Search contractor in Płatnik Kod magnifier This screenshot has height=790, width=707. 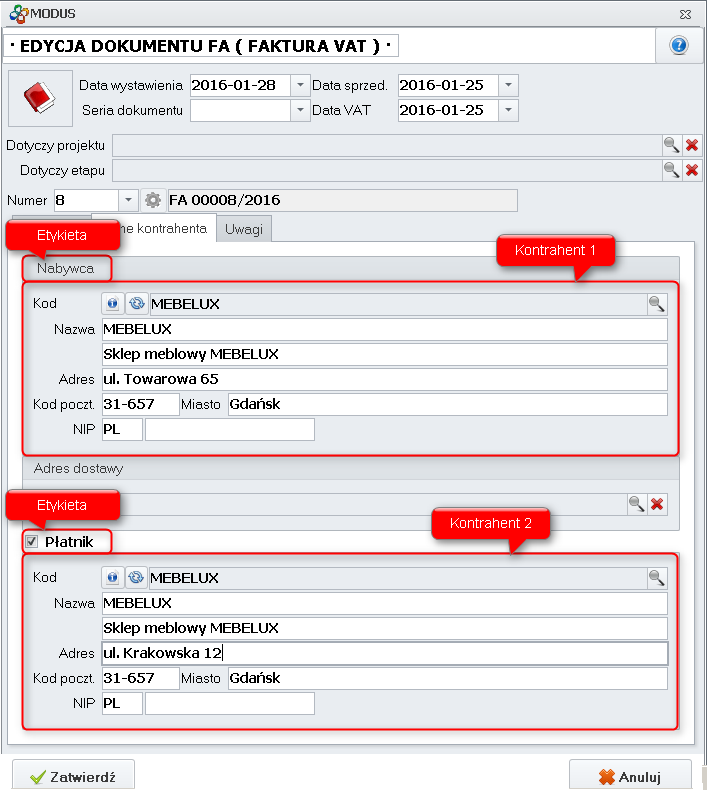click(657, 577)
